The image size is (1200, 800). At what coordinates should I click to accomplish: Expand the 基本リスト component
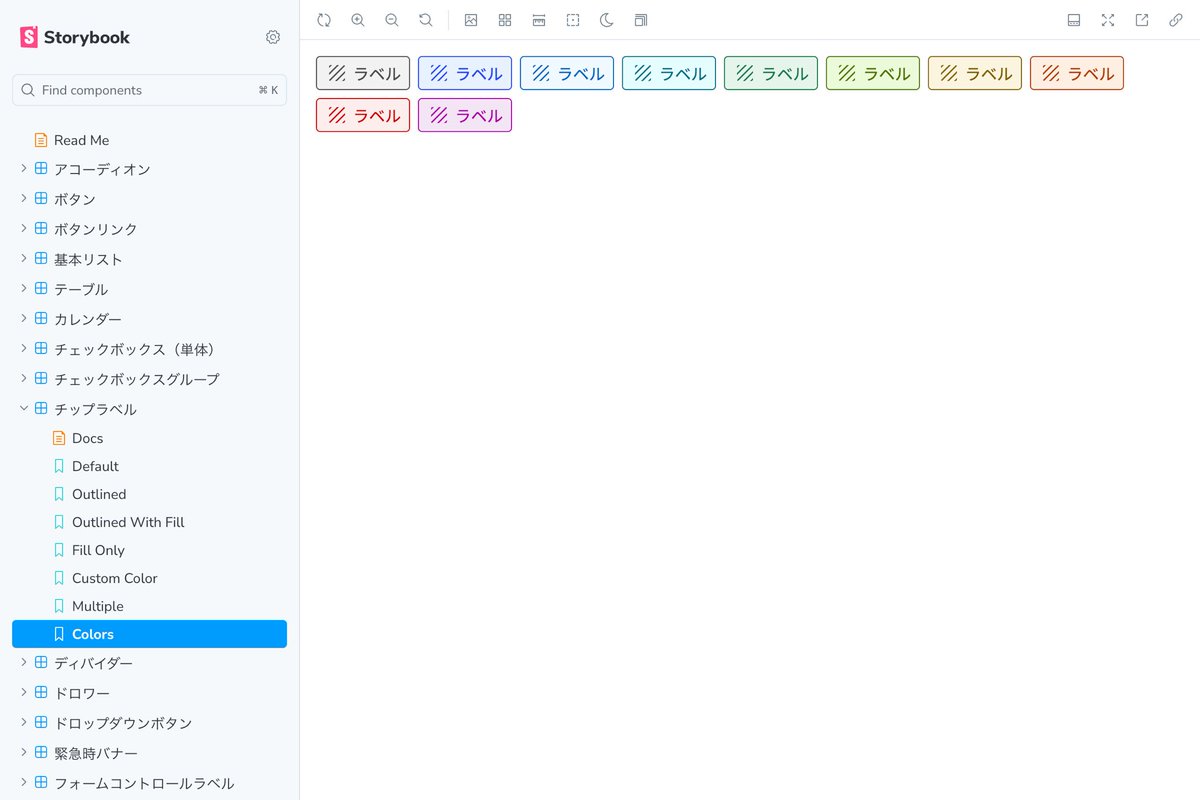[149, 259]
